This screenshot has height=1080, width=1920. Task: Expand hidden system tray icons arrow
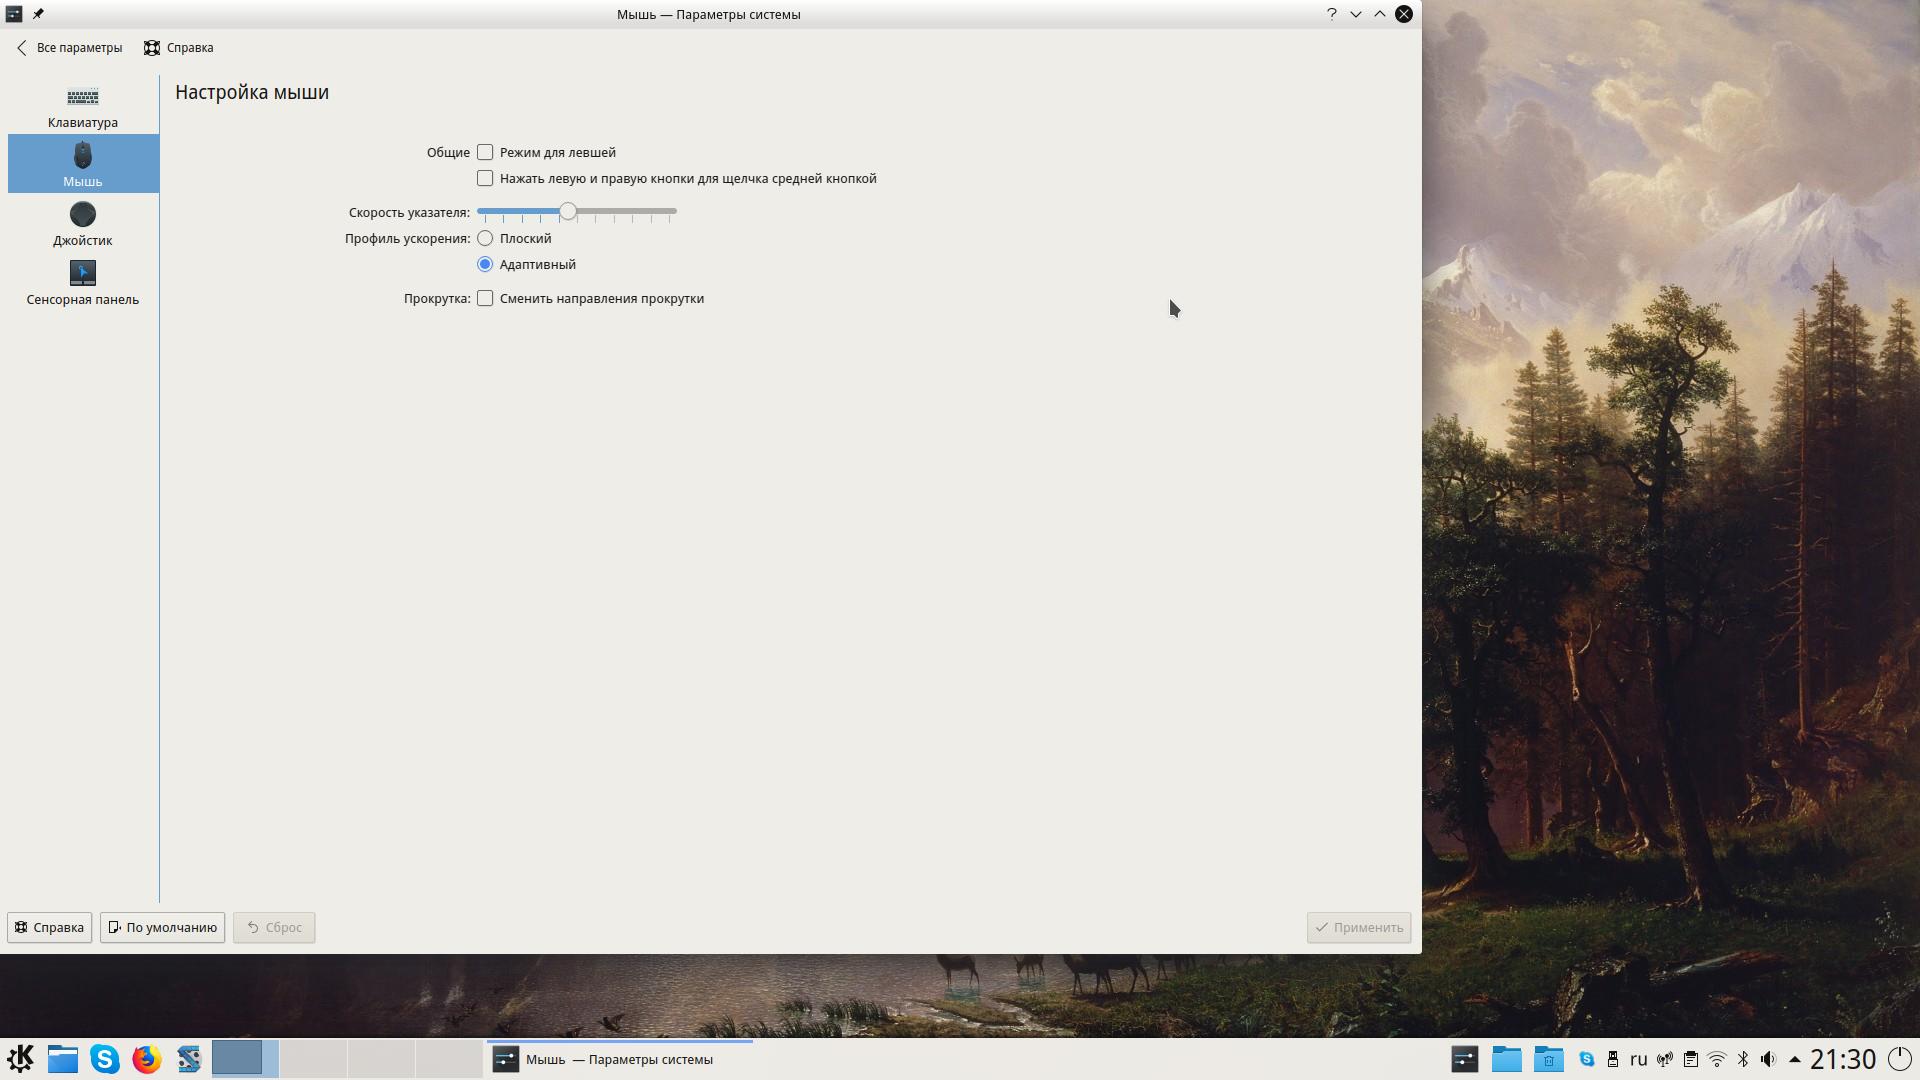tap(1794, 1059)
